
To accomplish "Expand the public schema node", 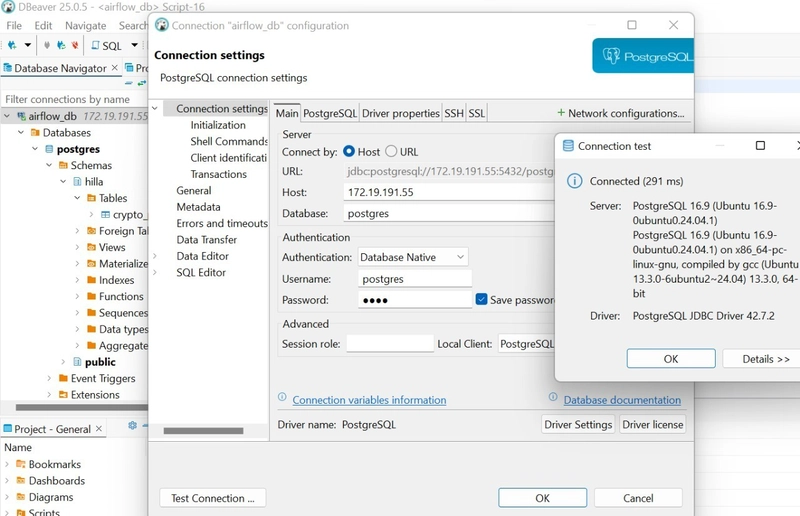I will pos(63,362).
